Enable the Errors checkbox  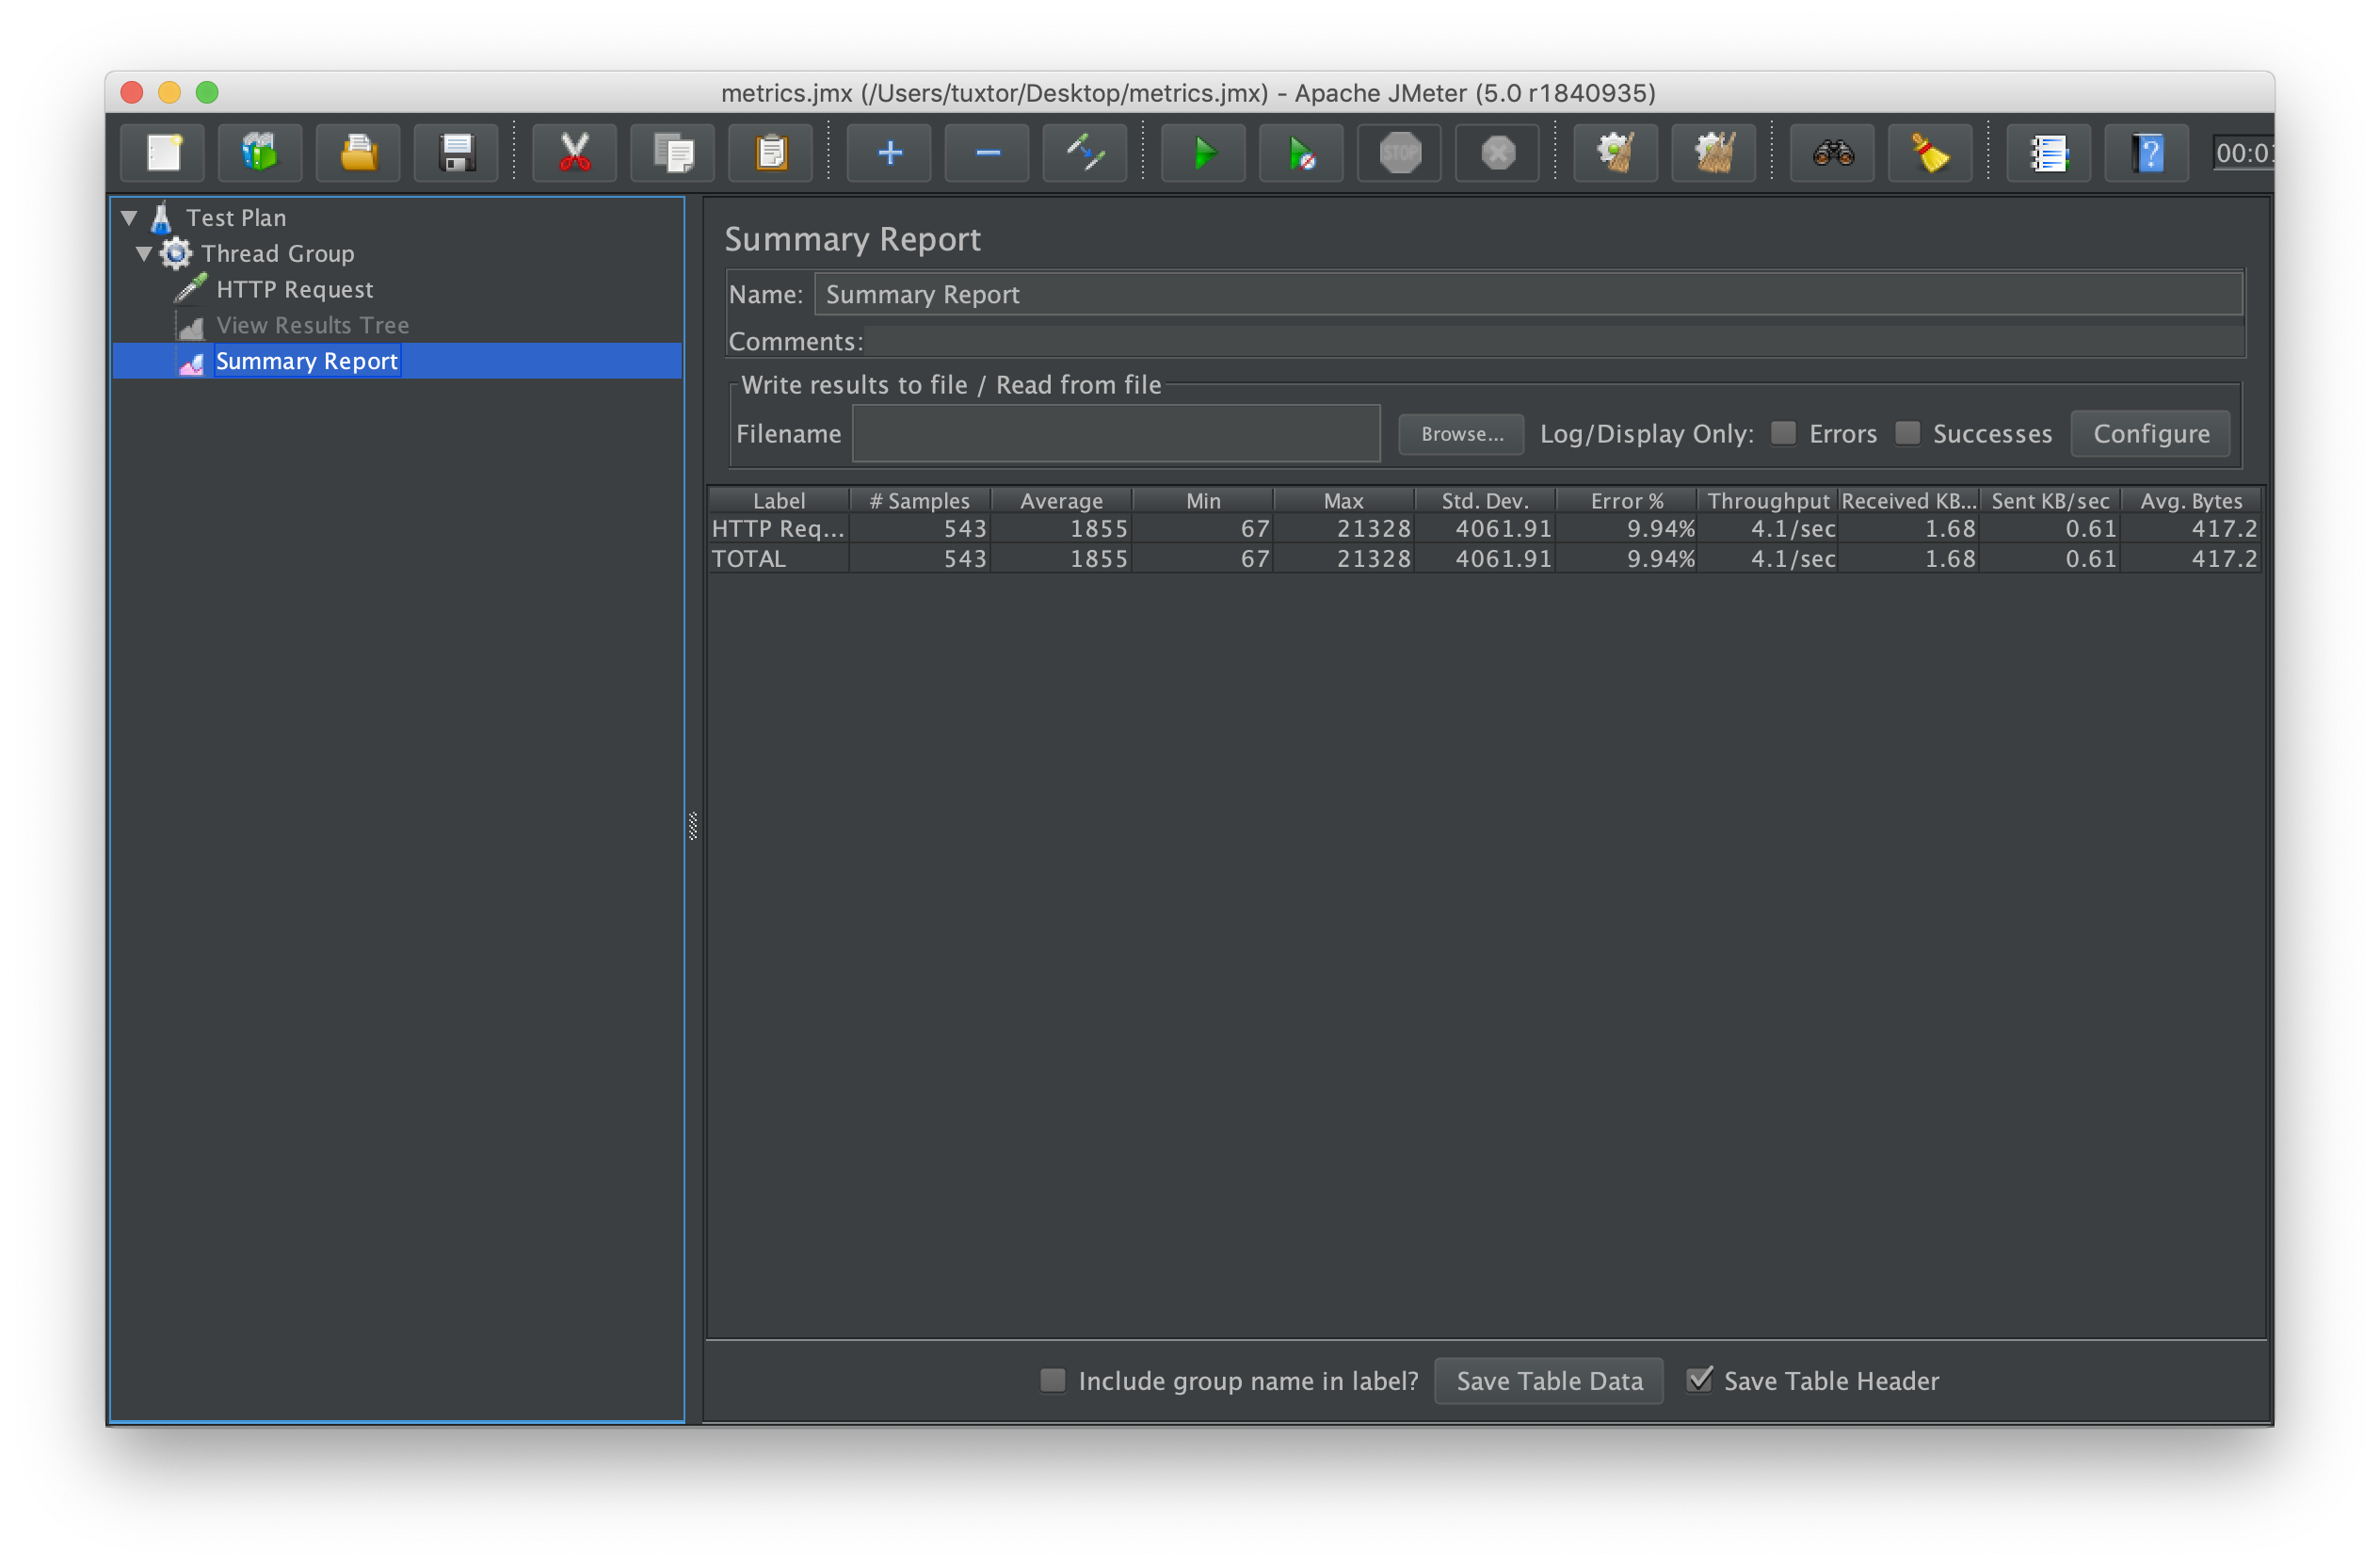1783,433
